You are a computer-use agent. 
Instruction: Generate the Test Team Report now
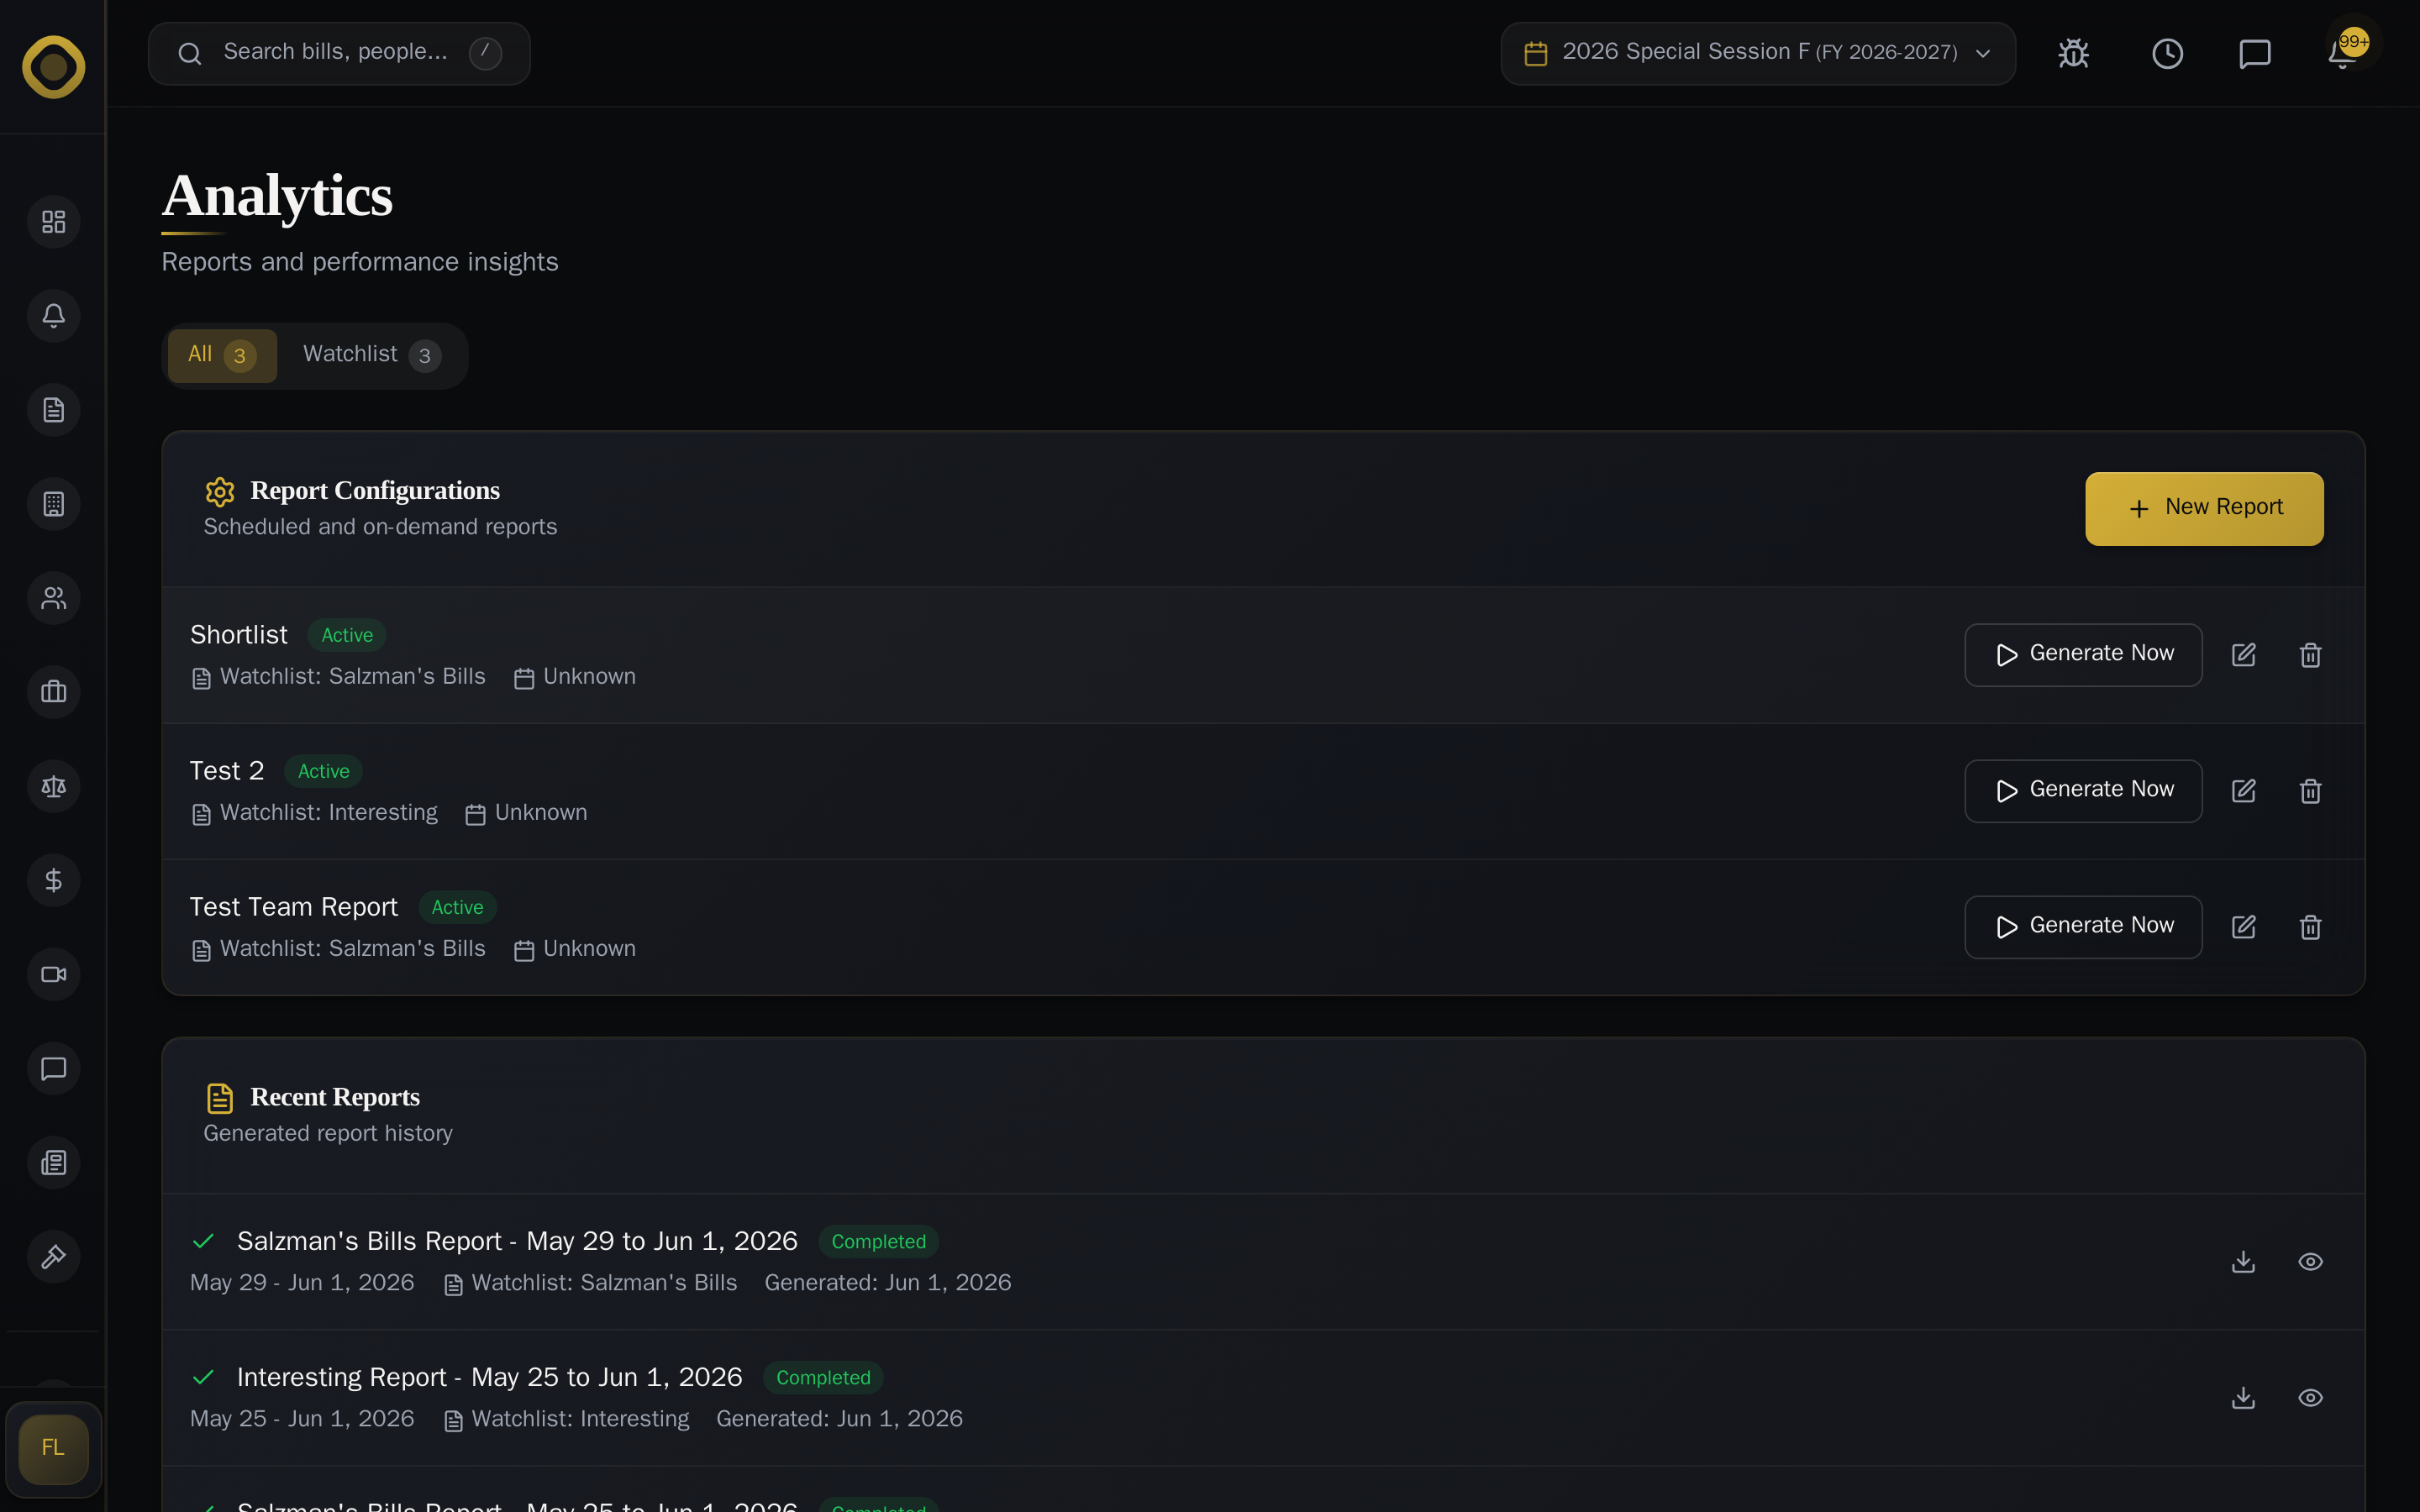[2083, 927]
